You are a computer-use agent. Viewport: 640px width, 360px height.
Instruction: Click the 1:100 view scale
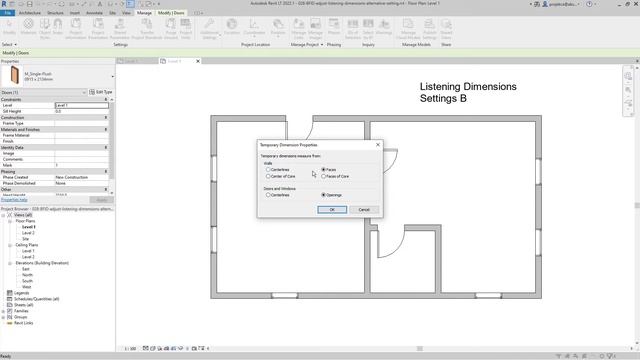(x=130, y=349)
